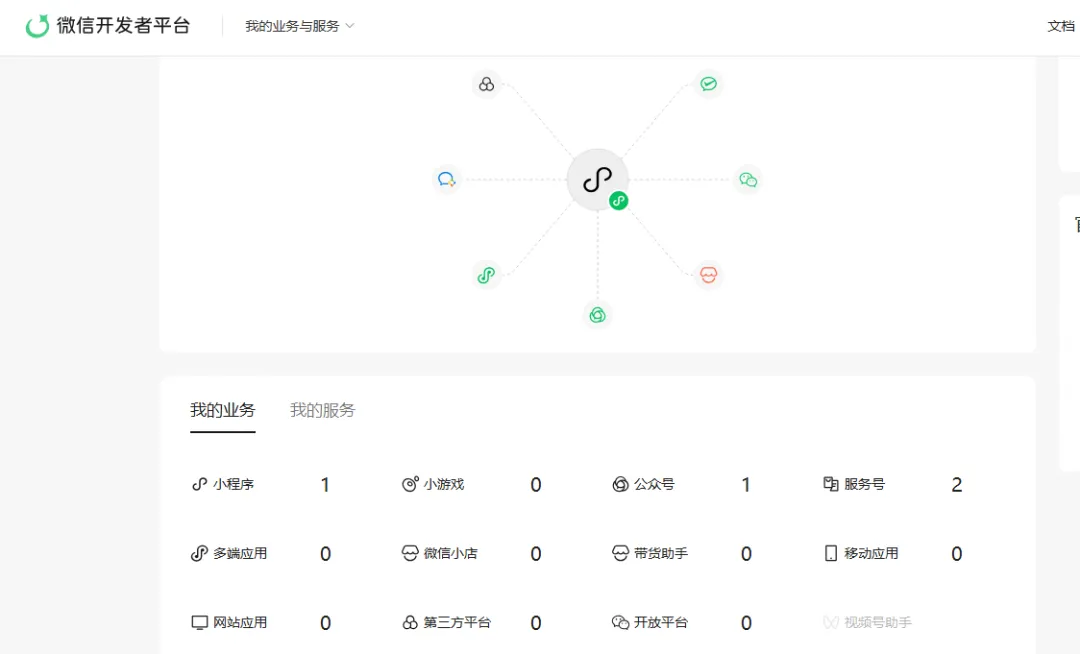1080x654 pixels.
Task: Click the green chat-bubble node in the diagram
Action: point(708,84)
